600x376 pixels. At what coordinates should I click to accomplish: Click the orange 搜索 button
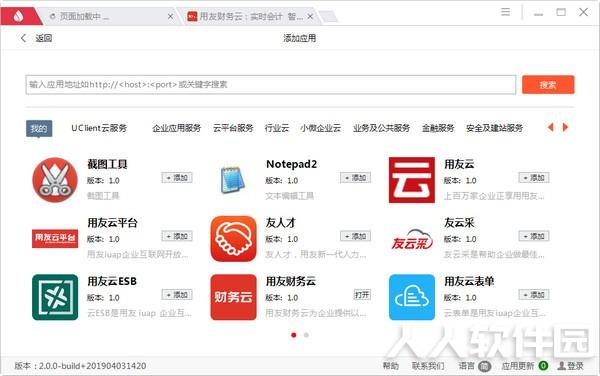(x=548, y=85)
